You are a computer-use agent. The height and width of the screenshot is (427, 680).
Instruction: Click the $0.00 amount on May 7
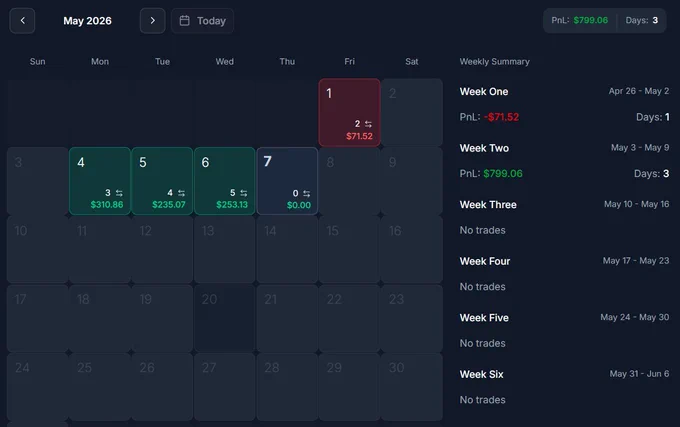pyautogui.click(x=299, y=205)
